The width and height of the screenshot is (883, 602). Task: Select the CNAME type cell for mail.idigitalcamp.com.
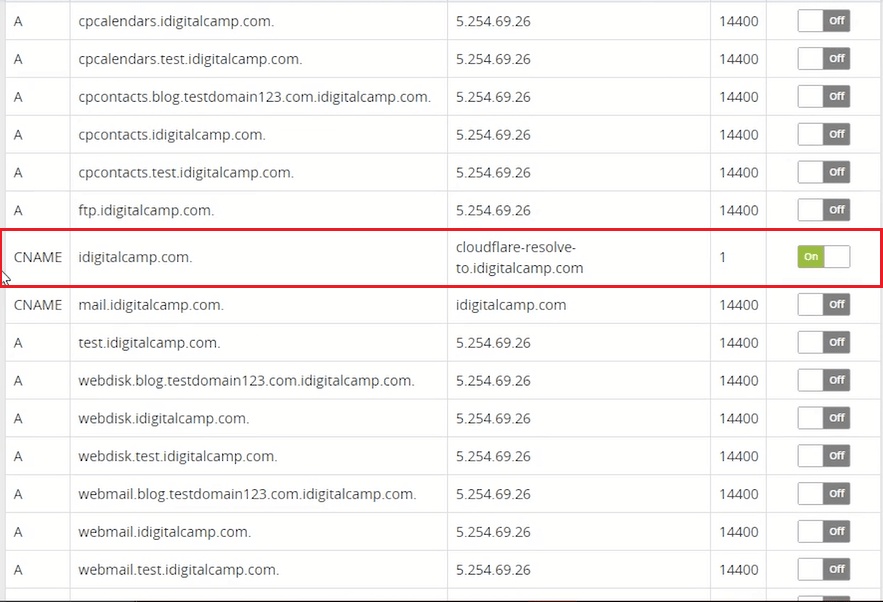tap(38, 305)
